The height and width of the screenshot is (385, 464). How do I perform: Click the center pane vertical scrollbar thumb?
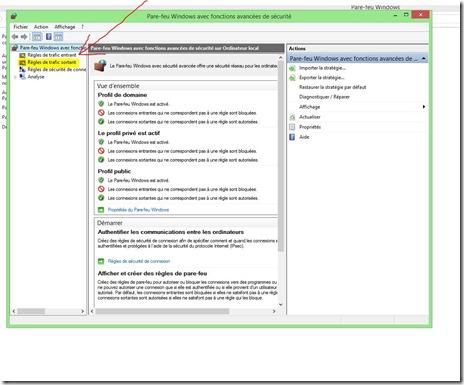pyautogui.click(x=281, y=157)
